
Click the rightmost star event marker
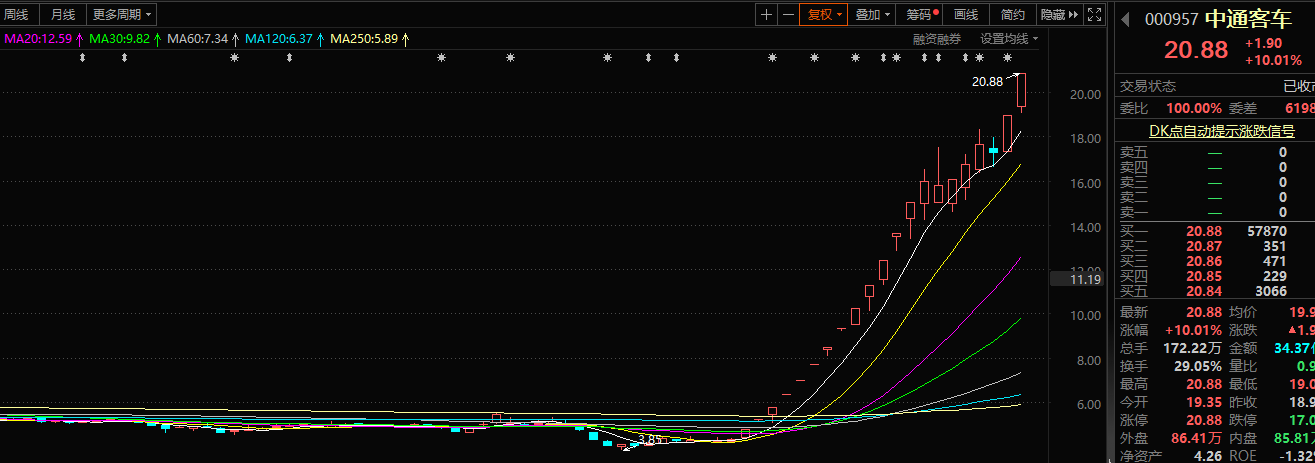pos(1008,58)
